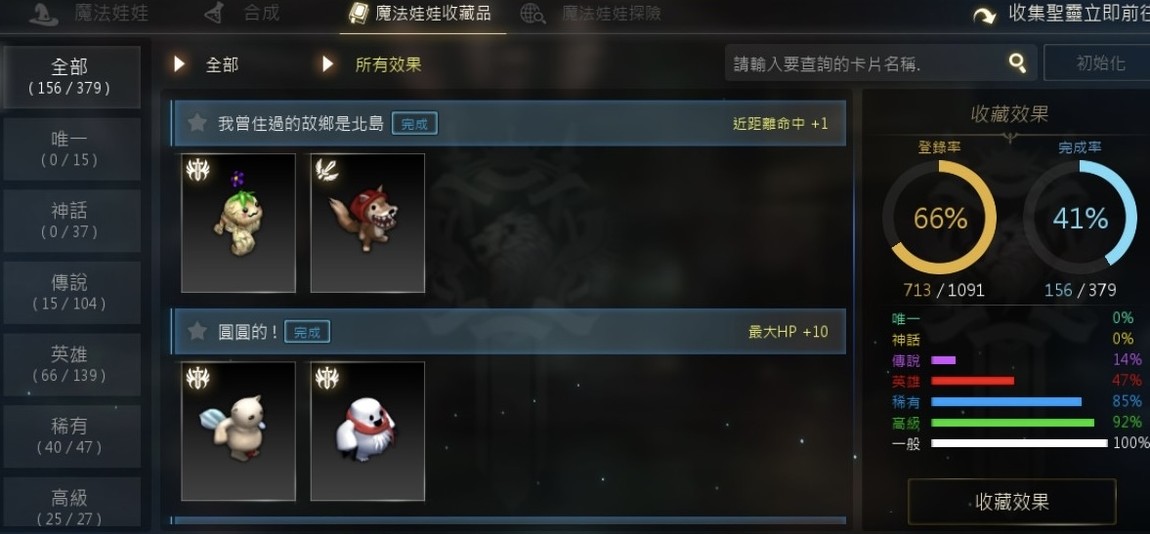Select the cream round cat doll card
The height and width of the screenshot is (534, 1150).
tap(238, 431)
